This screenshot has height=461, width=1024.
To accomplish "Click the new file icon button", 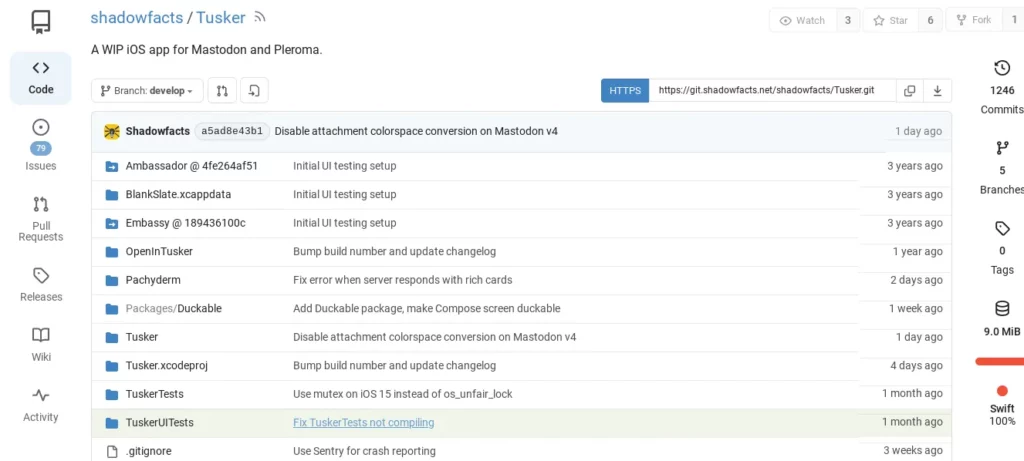I will coord(254,91).
